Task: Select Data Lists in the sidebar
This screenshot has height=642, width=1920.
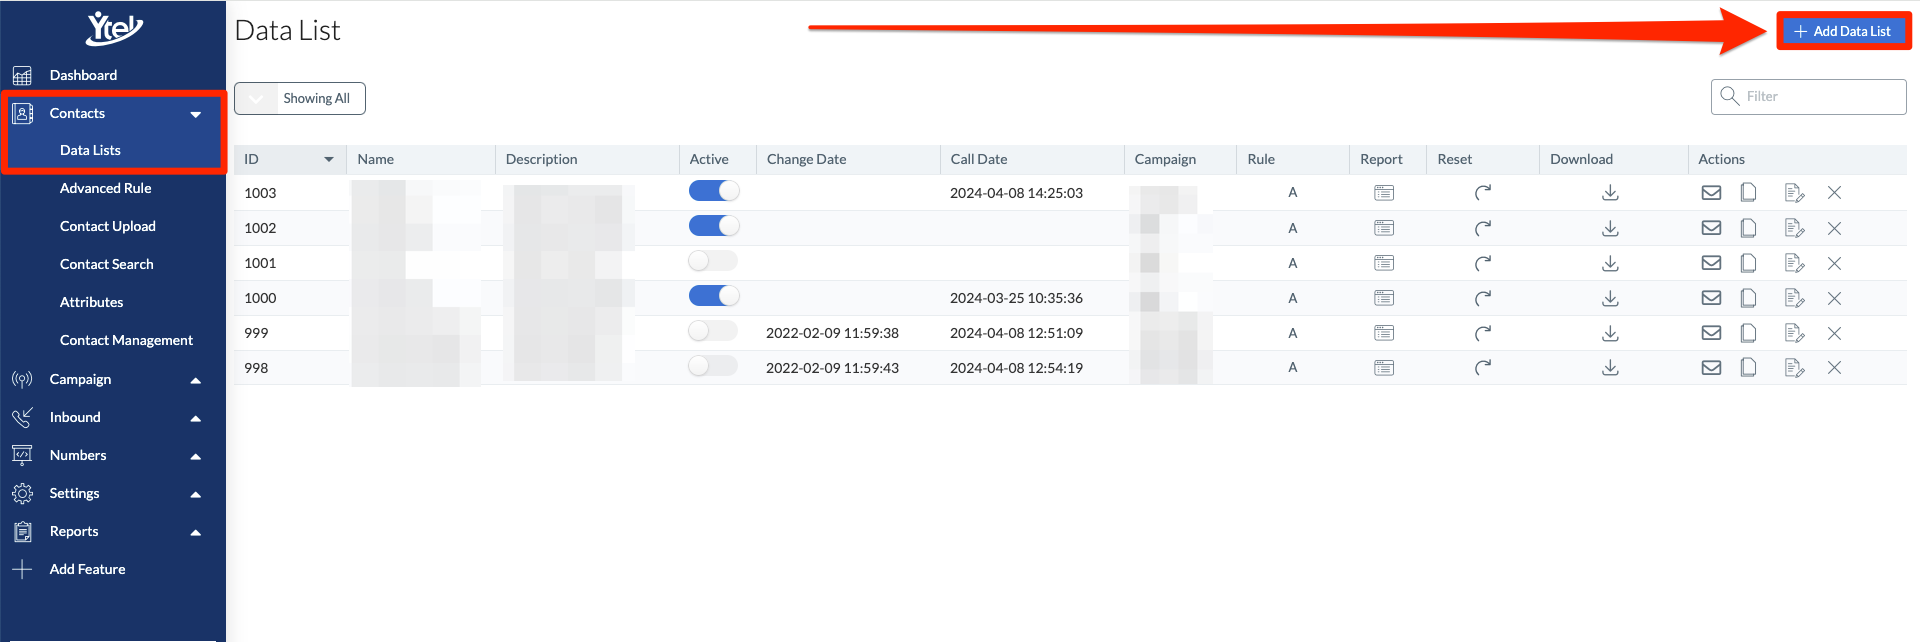Action: pyautogui.click(x=90, y=150)
